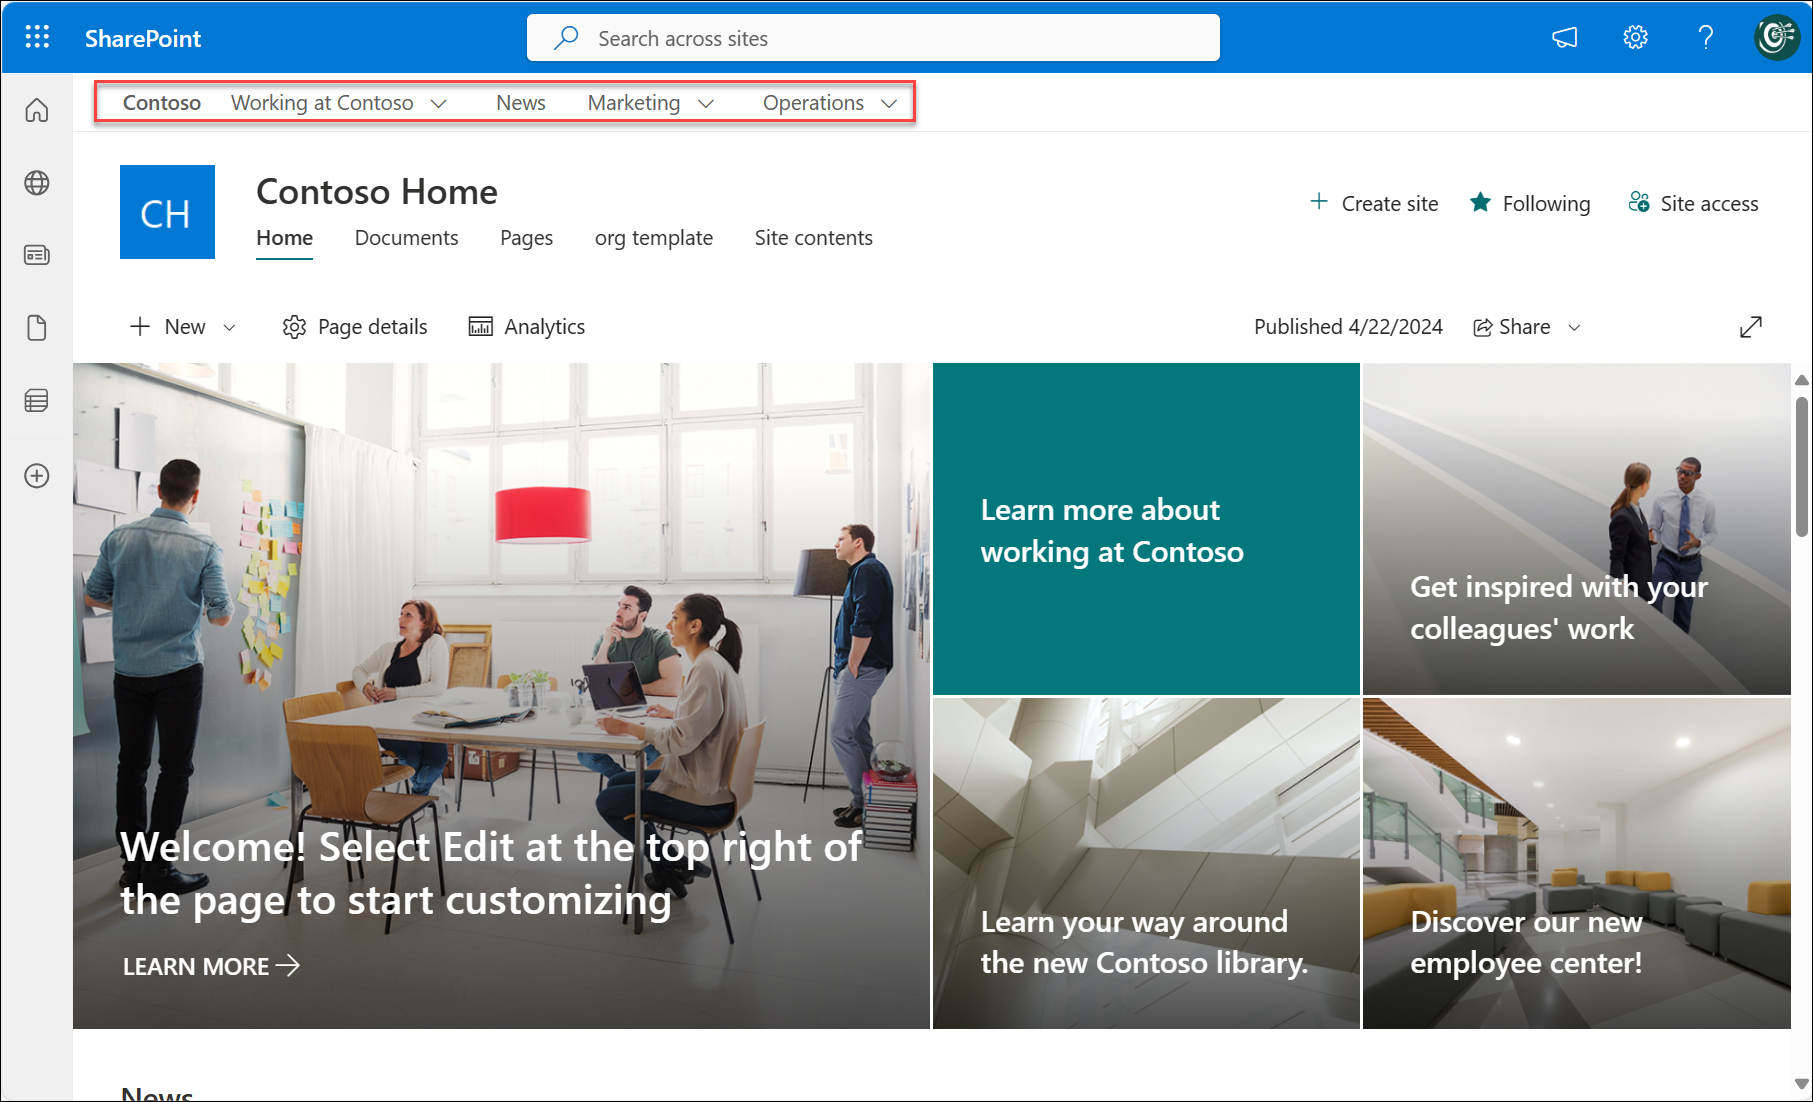Open the announcements megaphone icon
The width and height of the screenshot is (1813, 1102).
pos(1564,37)
